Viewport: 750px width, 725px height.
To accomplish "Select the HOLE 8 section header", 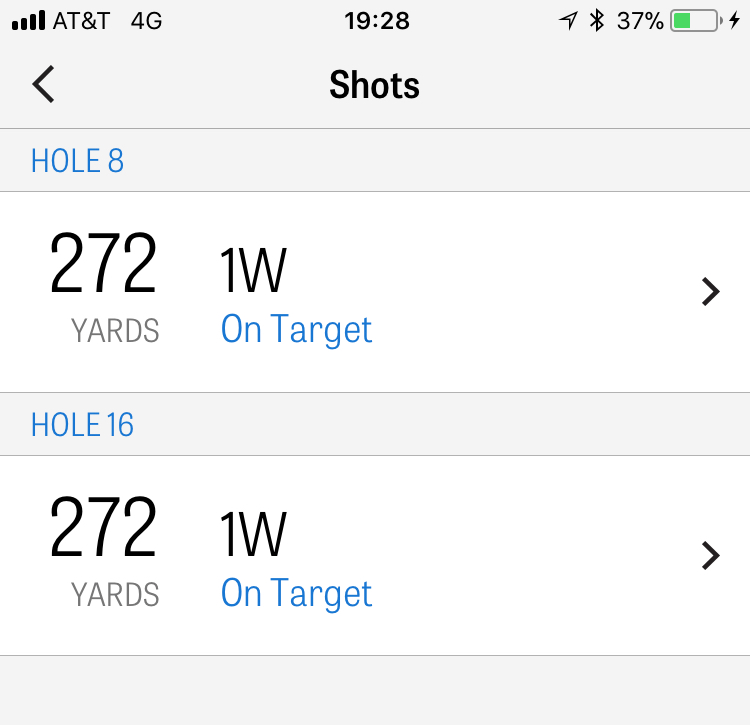I will tap(78, 161).
